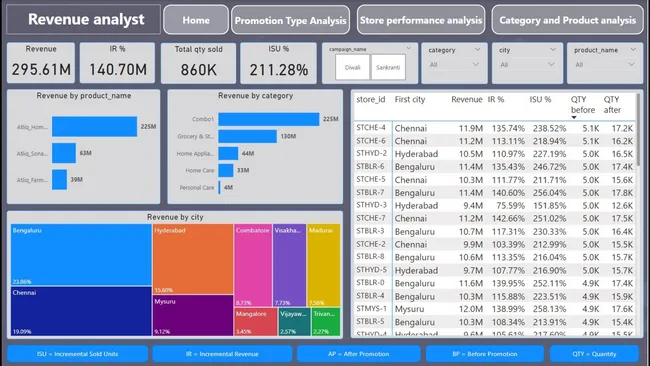
Task: Collapse the category slicer header chevron
Action: click(x=477, y=49)
